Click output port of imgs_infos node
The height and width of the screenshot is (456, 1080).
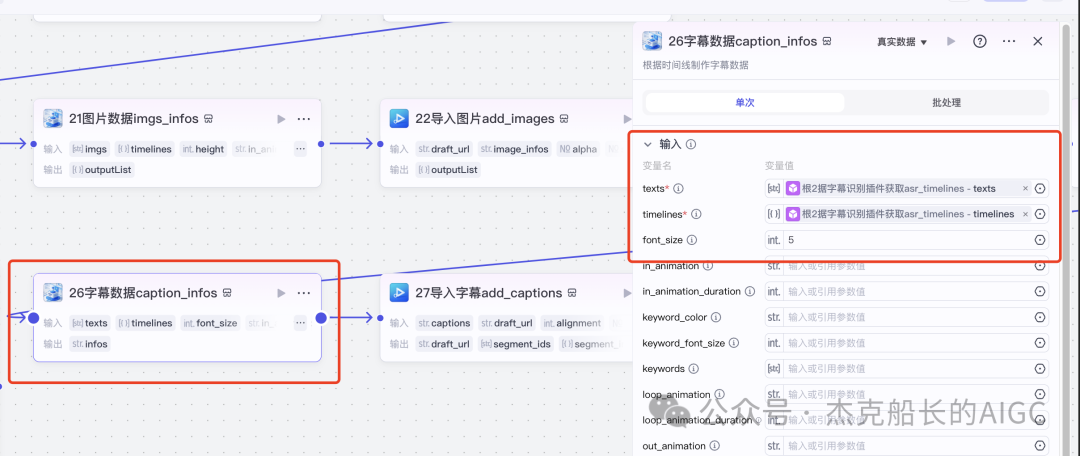coord(321,144)
